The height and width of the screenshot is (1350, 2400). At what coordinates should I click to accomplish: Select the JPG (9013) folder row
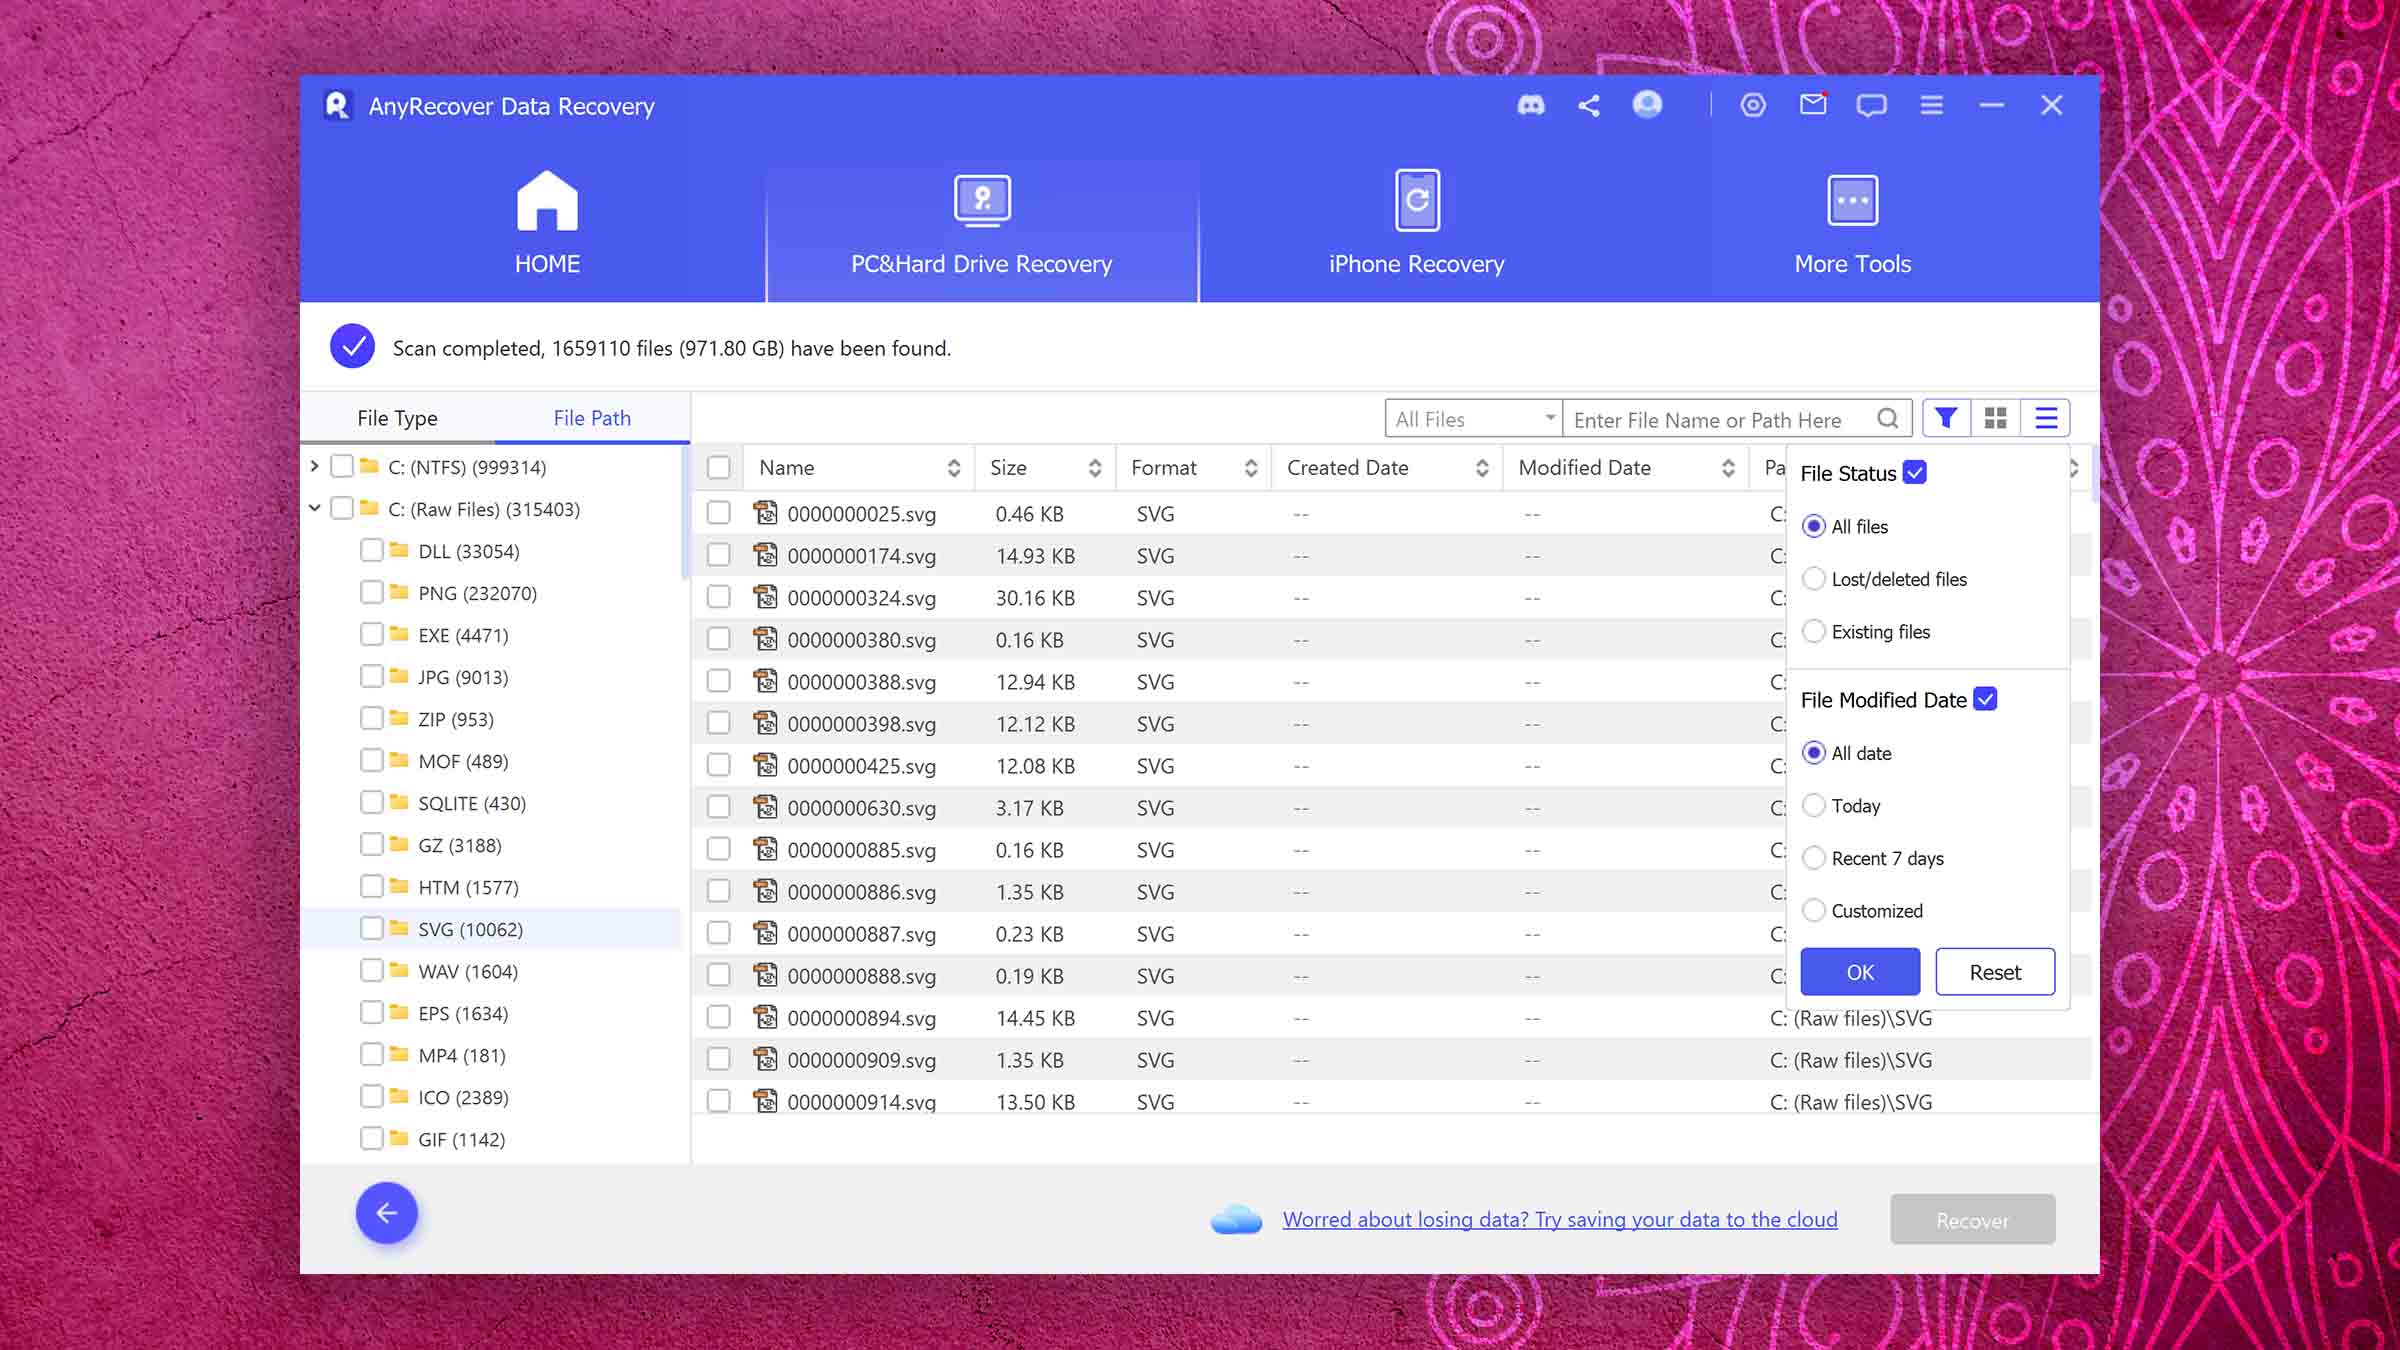(x=491, y=677)
